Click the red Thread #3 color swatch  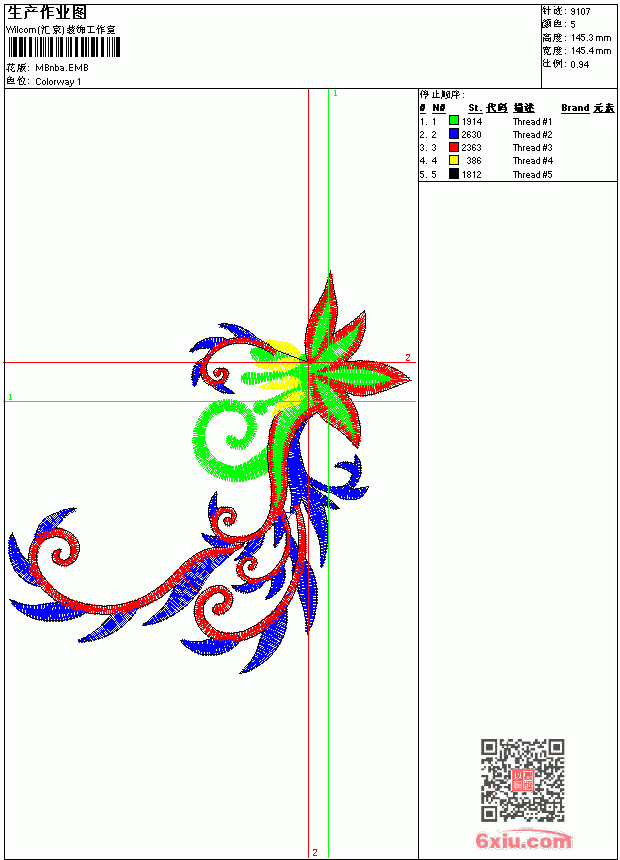tap(454, 147)
